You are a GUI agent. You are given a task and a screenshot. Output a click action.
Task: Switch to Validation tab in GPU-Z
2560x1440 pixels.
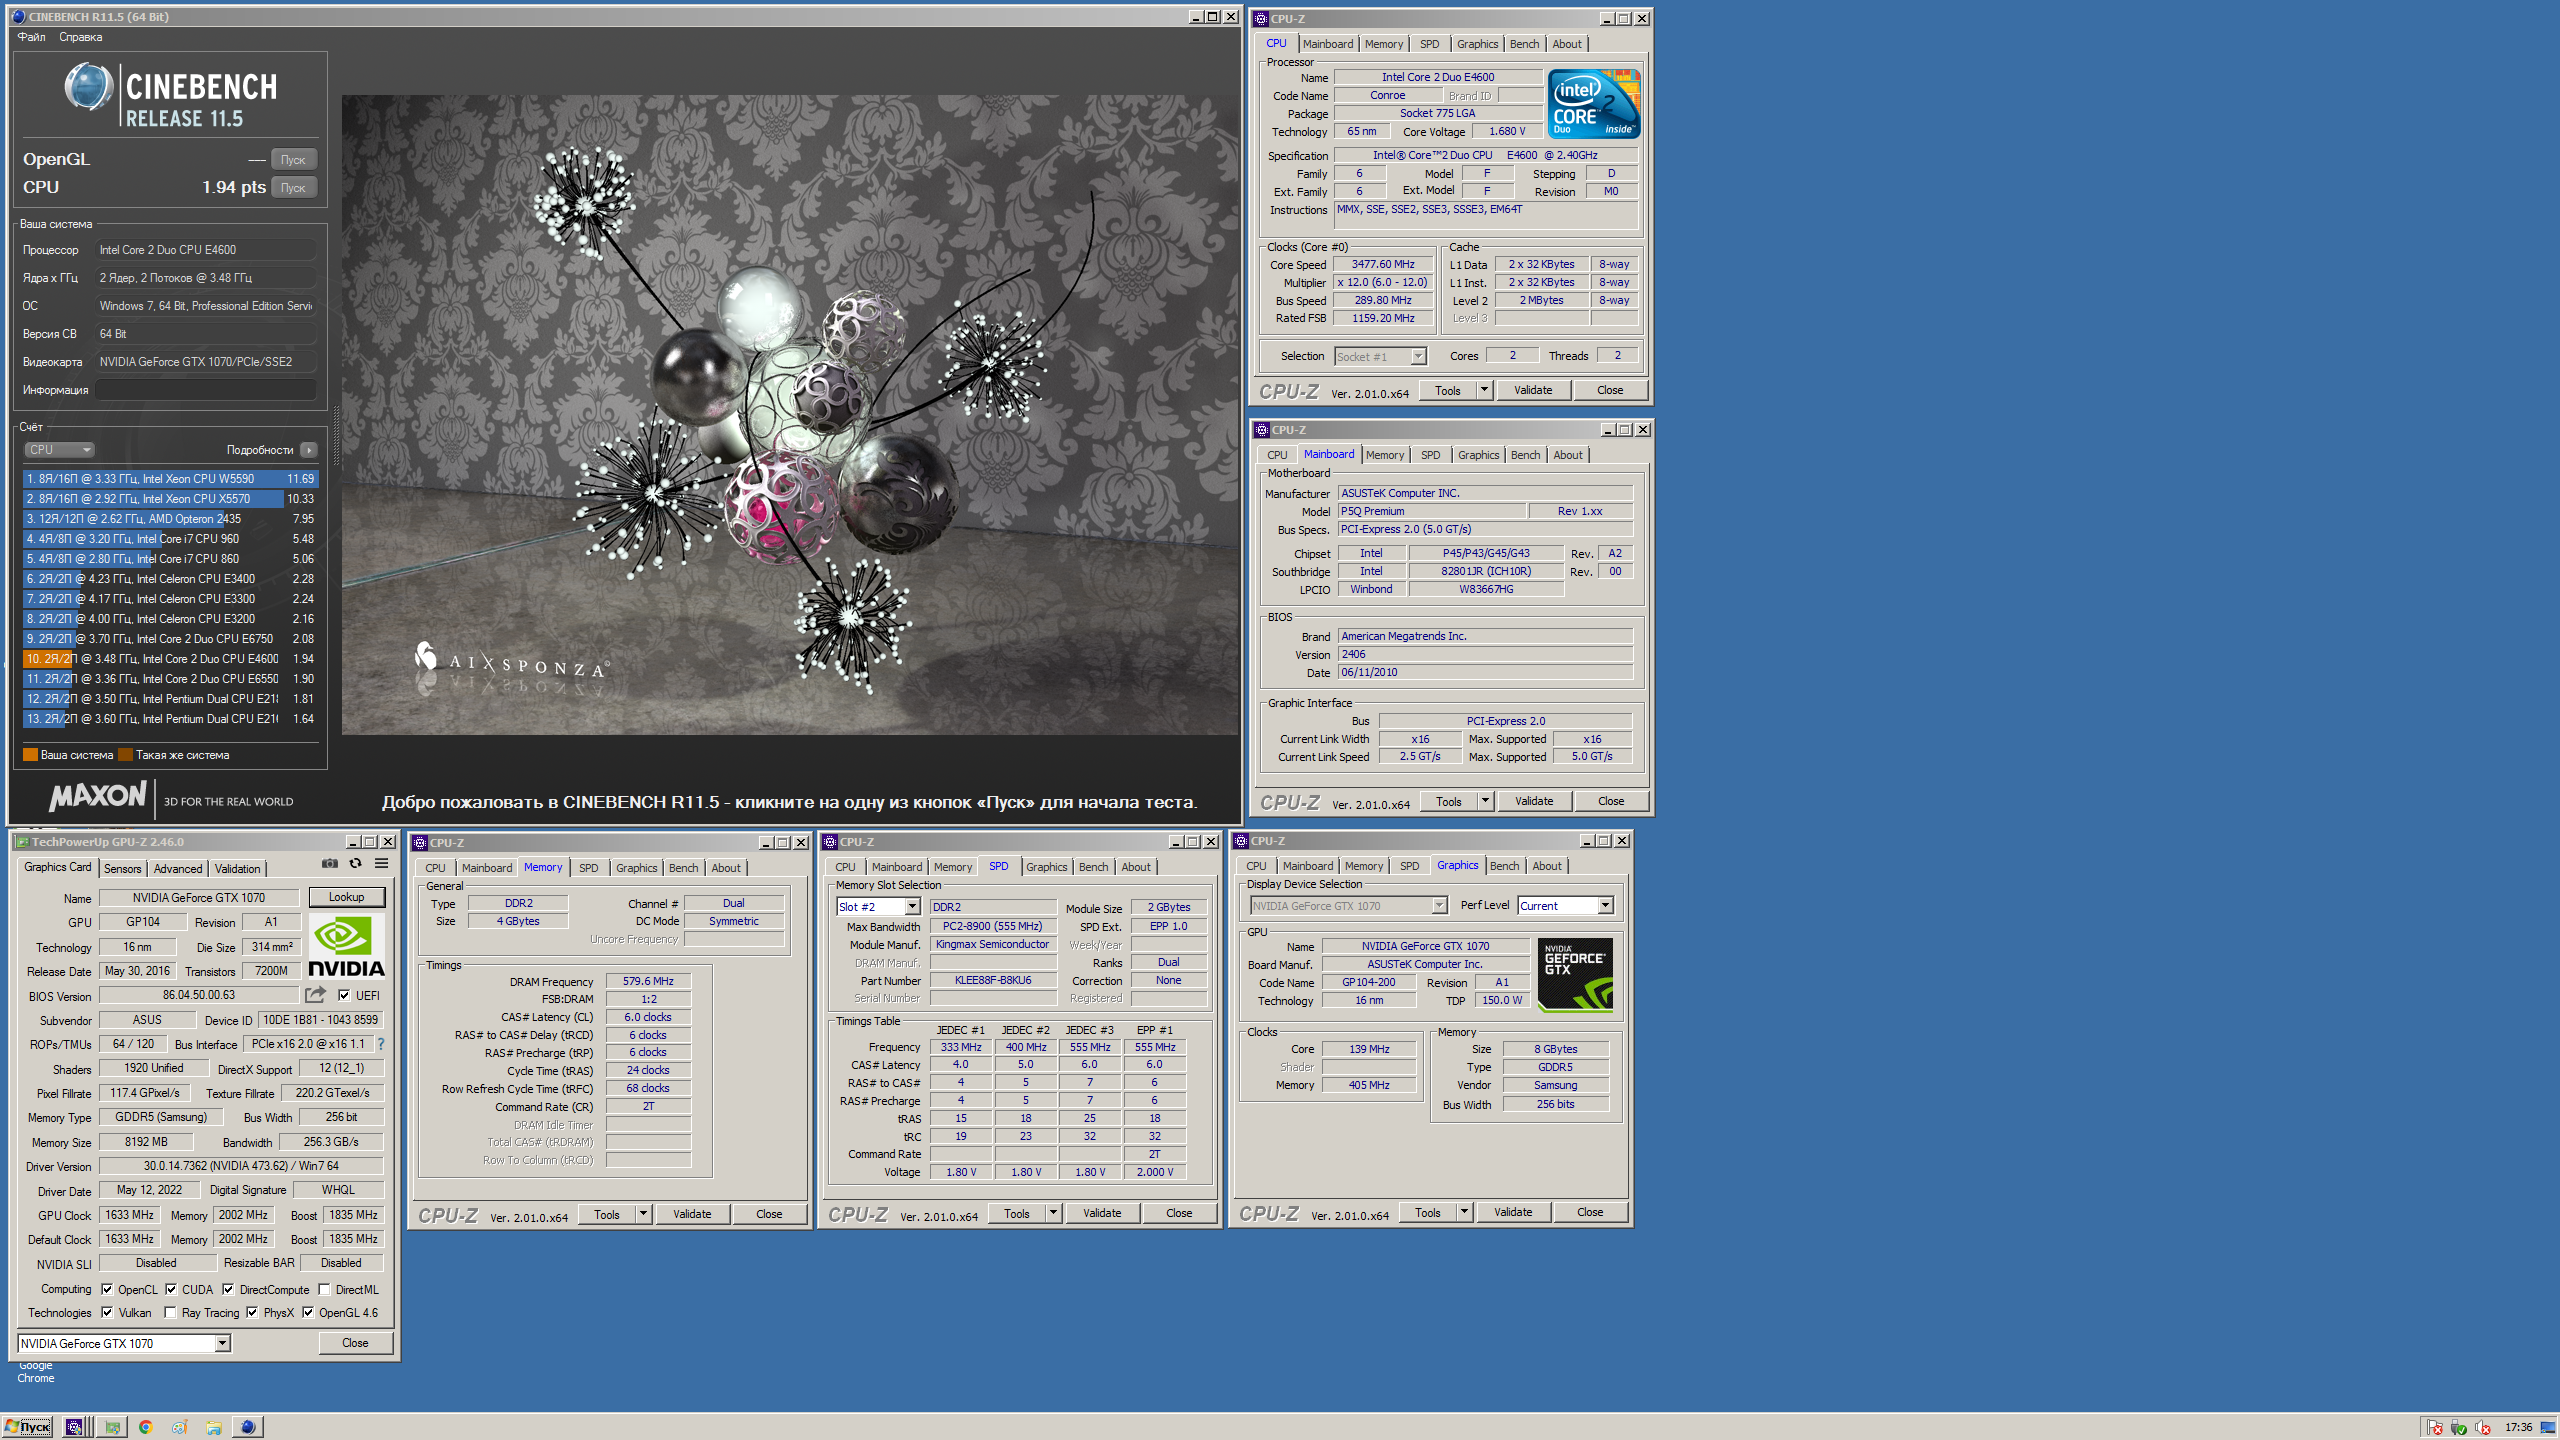point(237,868)
